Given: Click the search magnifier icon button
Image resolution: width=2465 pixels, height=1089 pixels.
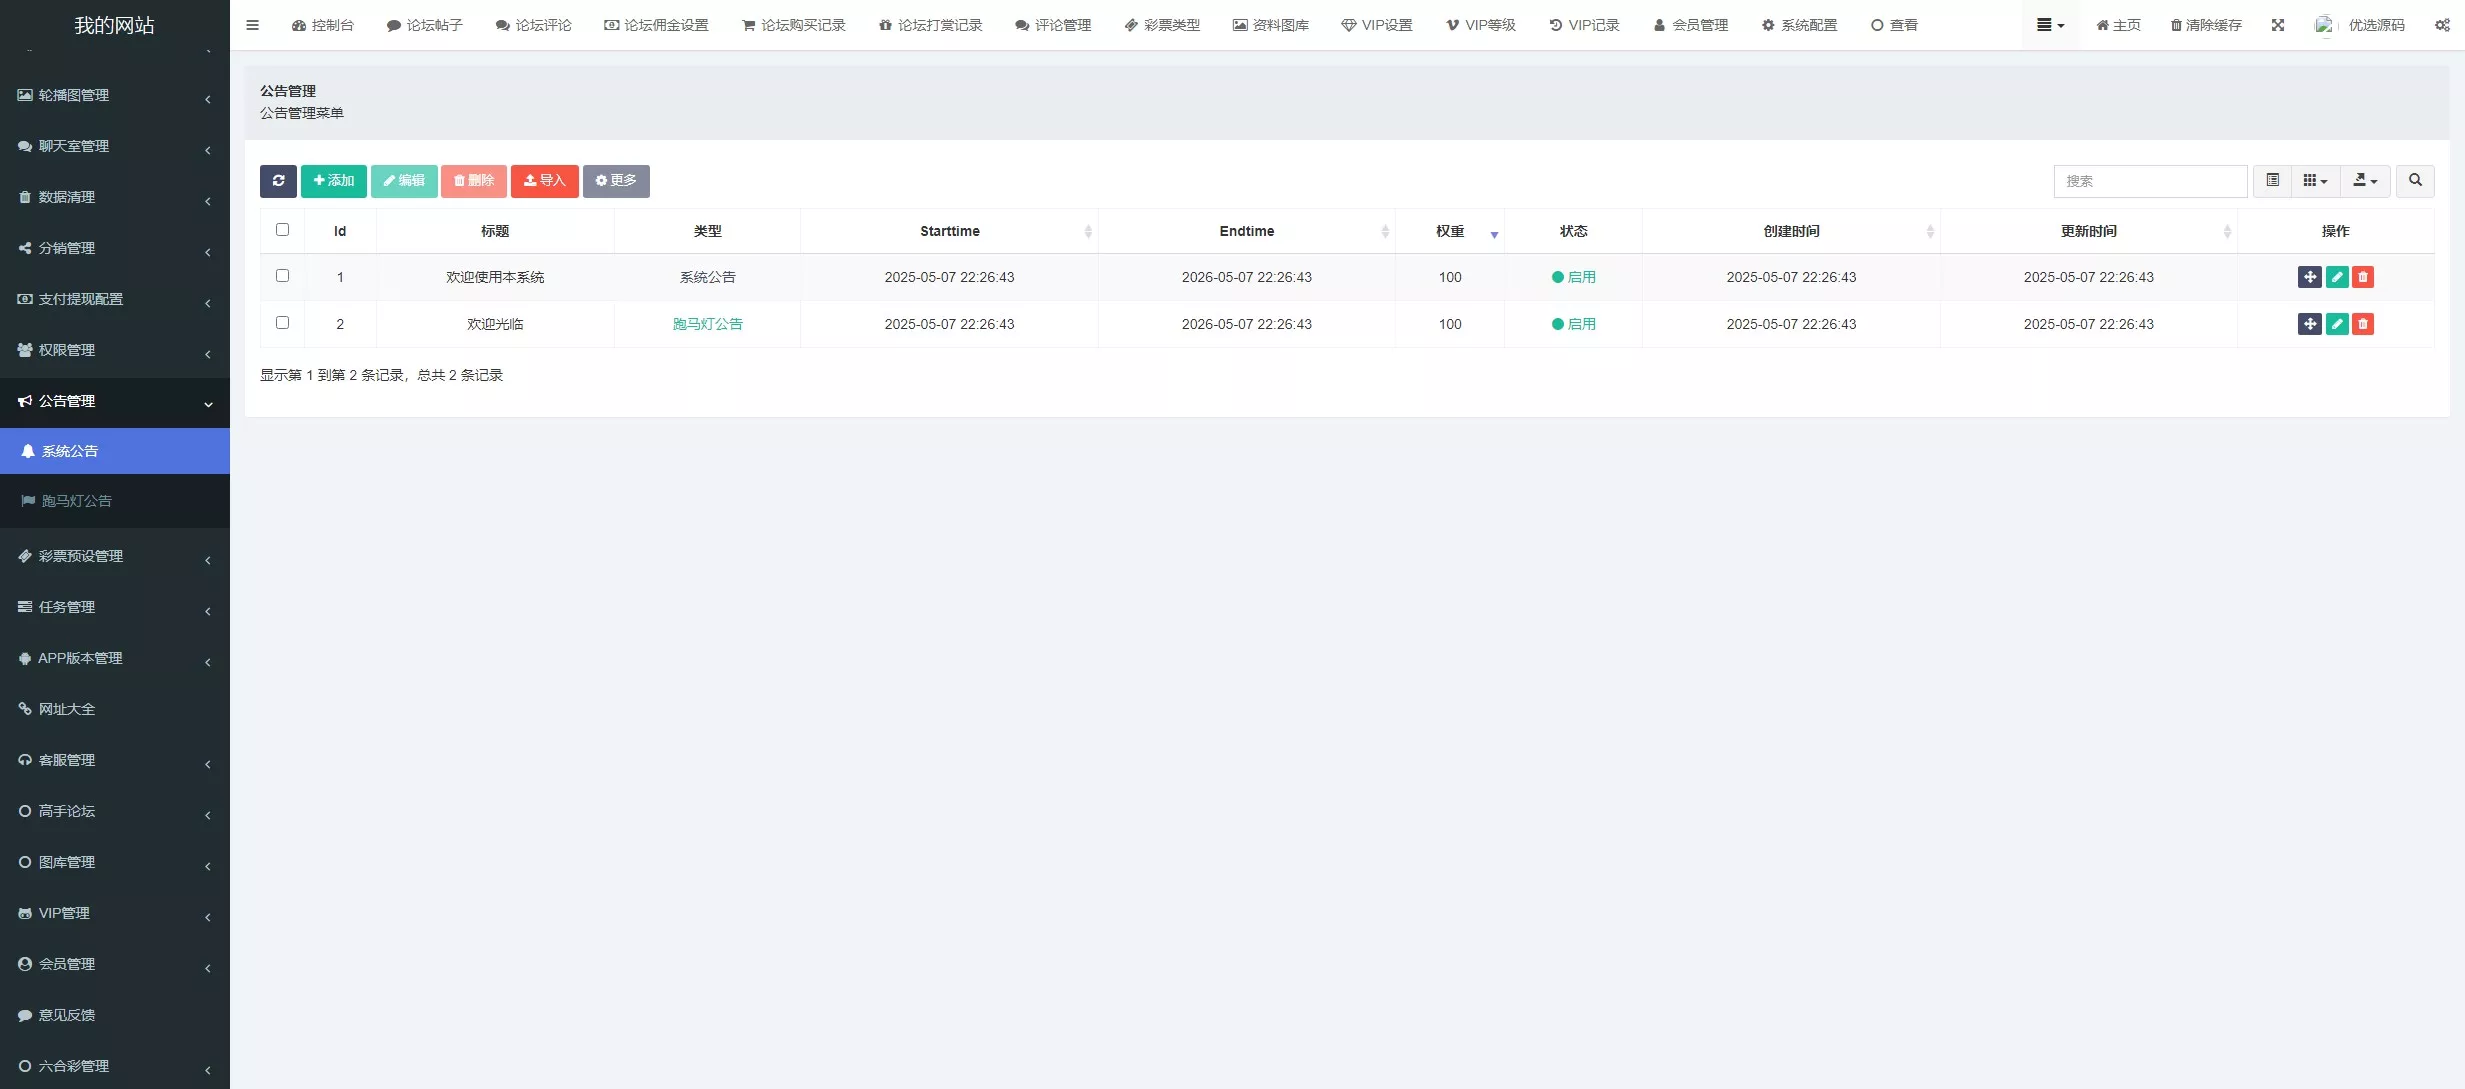Looking at the screenshot, I should coord(2415,181).
